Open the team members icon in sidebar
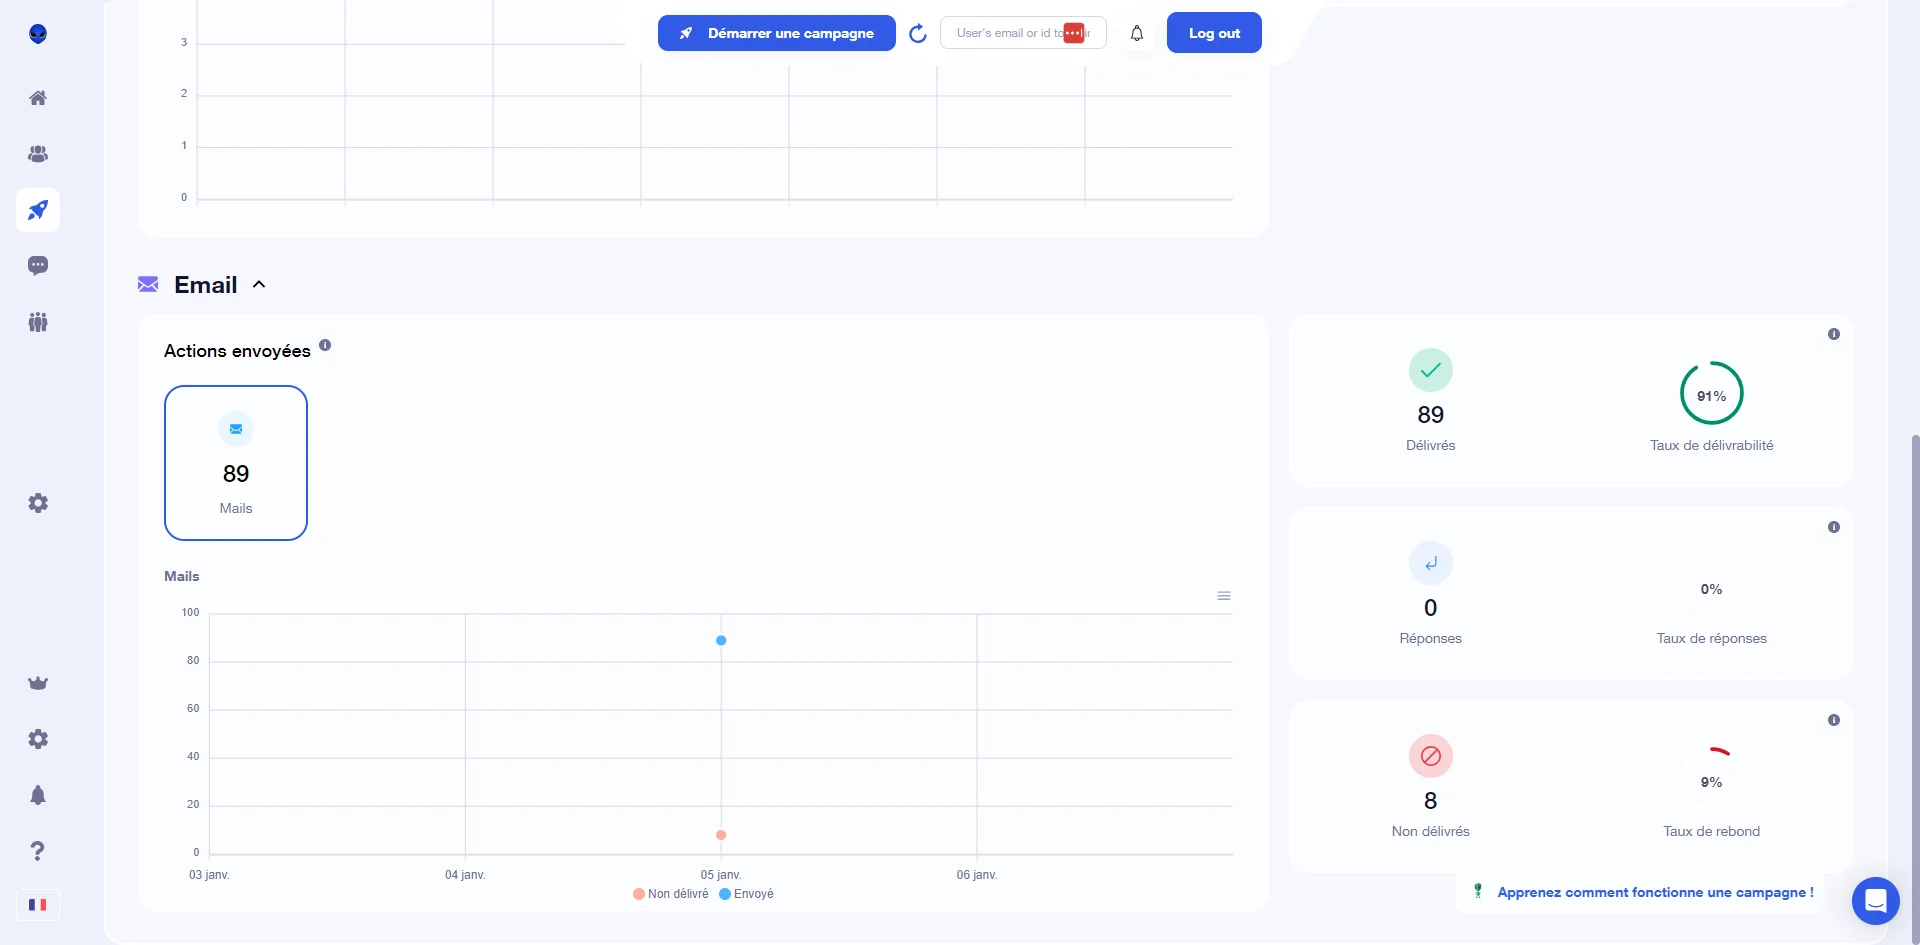Image resolution: width=1920 pixels, height=945 pixels. point(38,322)
